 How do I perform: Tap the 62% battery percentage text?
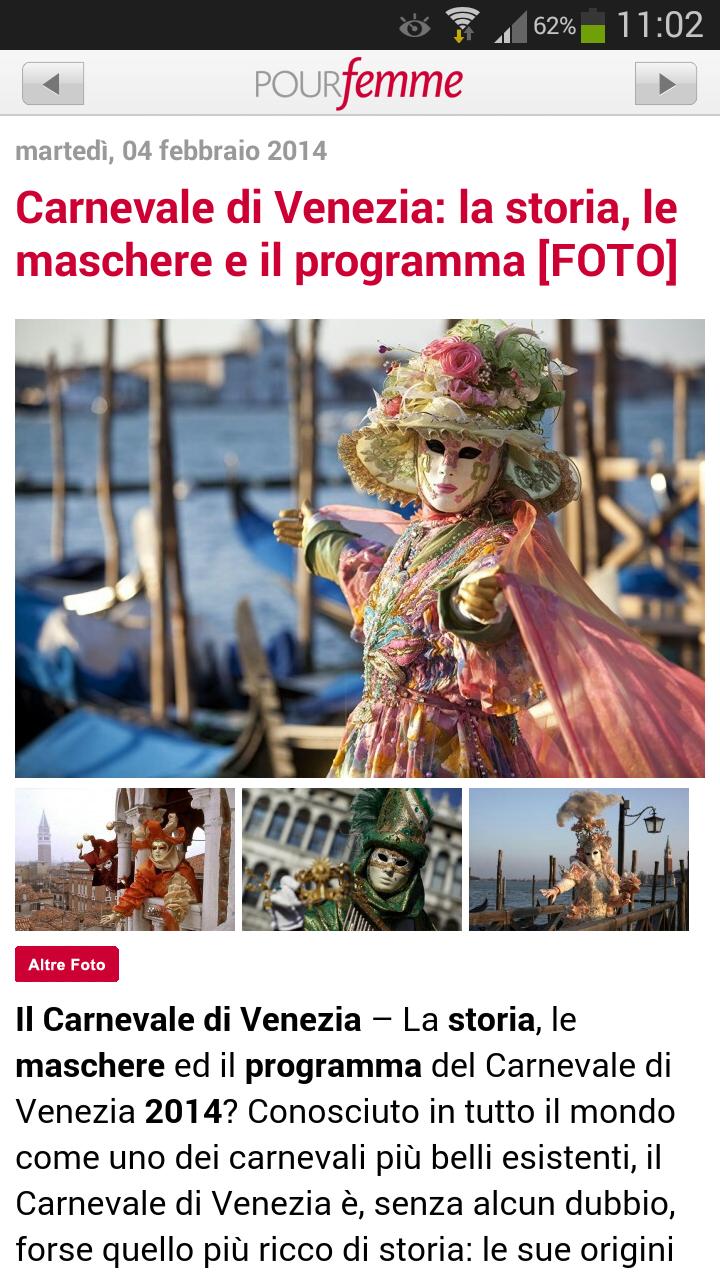point(554,26)
